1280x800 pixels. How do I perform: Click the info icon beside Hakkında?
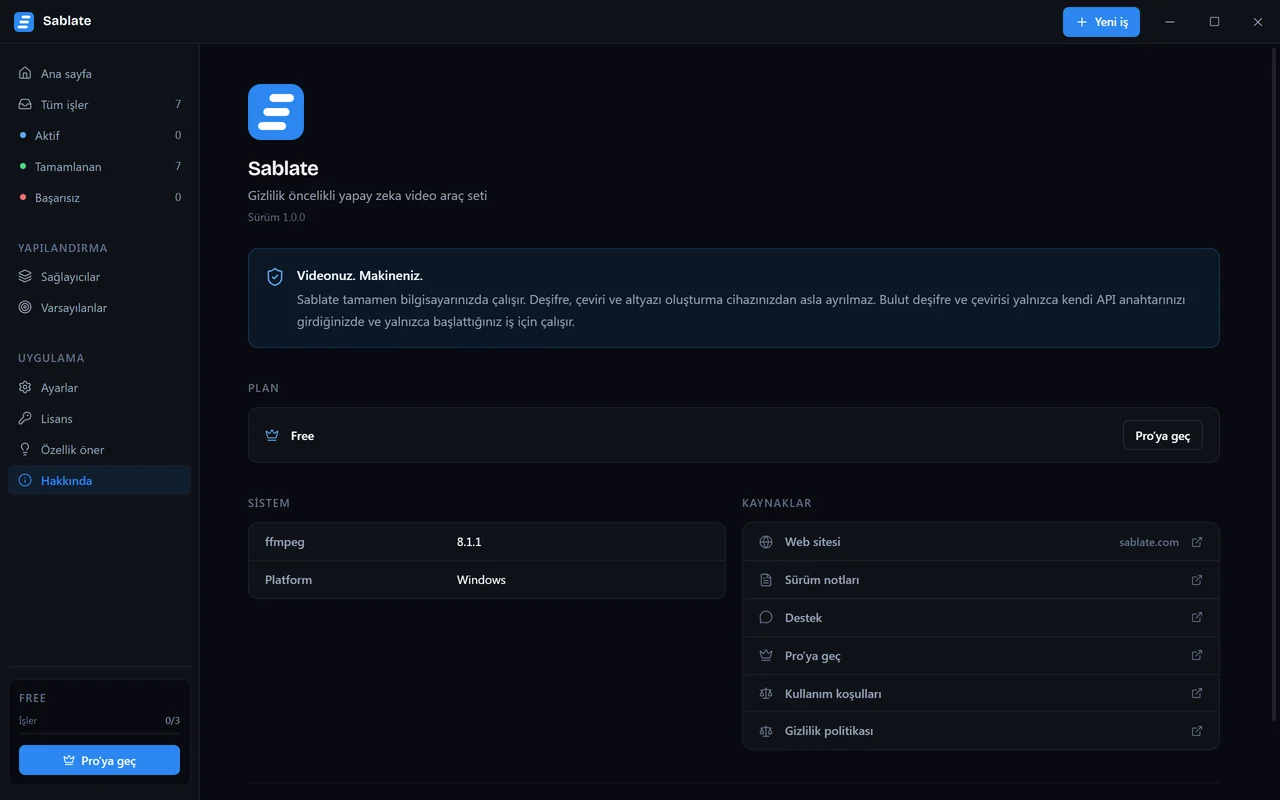click(x=25, y=481)
